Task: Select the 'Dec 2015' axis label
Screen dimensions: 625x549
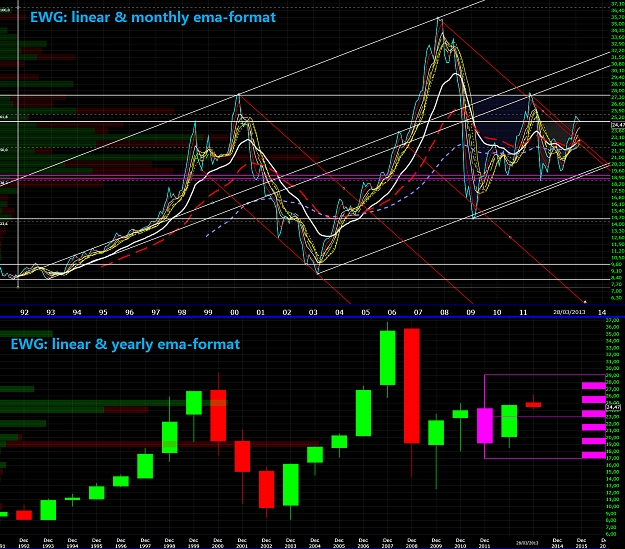Action: pyautogui.click(x=582, y=543)
